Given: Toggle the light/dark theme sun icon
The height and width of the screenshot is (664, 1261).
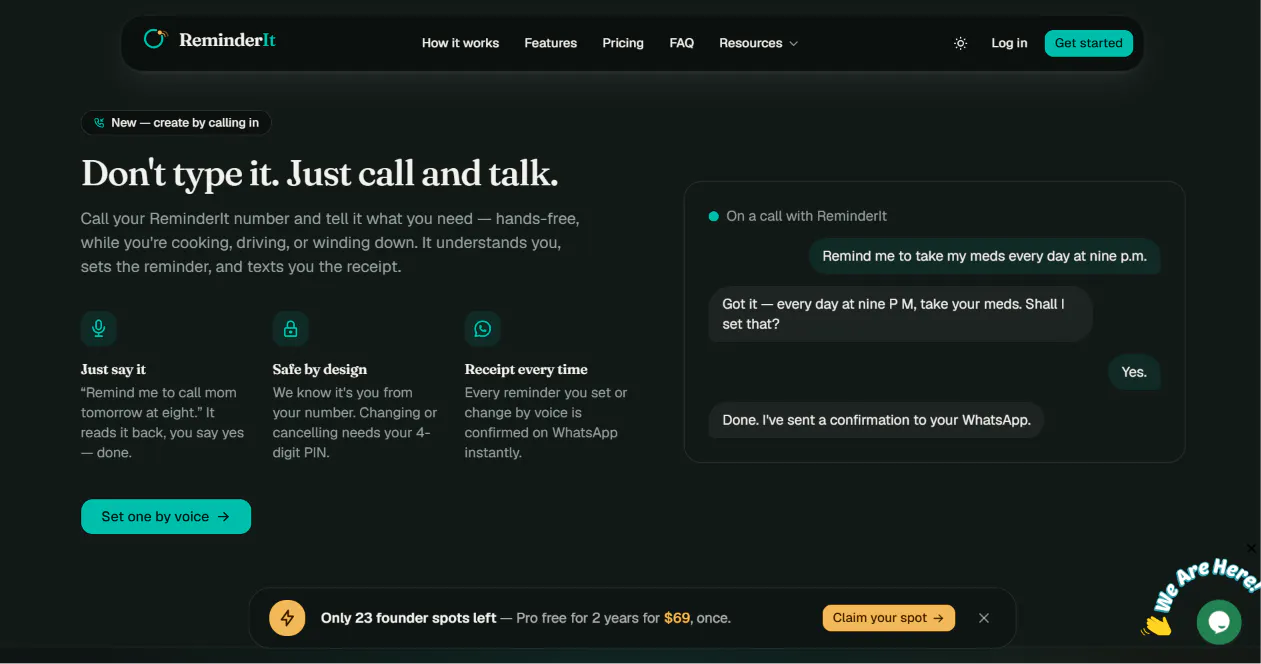Looking at the screenshot, I should tap(960, 43).
